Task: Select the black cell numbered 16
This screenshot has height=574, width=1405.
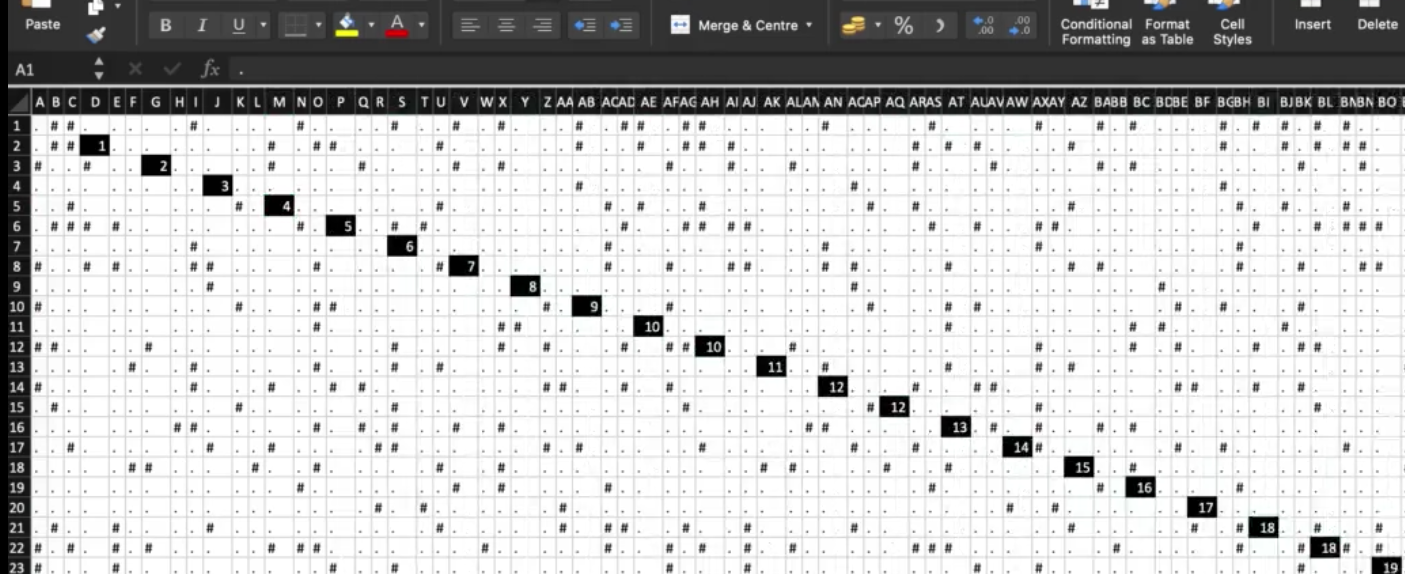Action: (x=1141, y=487)
